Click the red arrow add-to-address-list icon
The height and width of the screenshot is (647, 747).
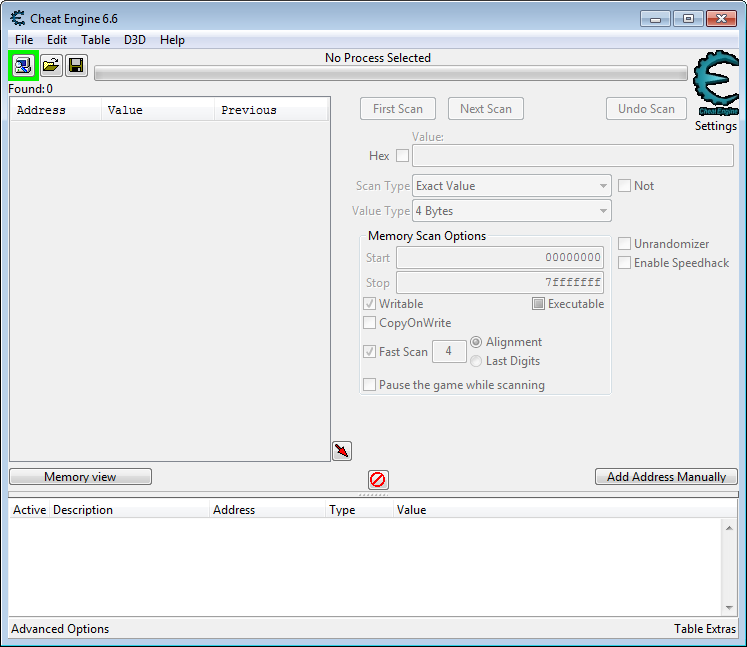tap(342, 451)
